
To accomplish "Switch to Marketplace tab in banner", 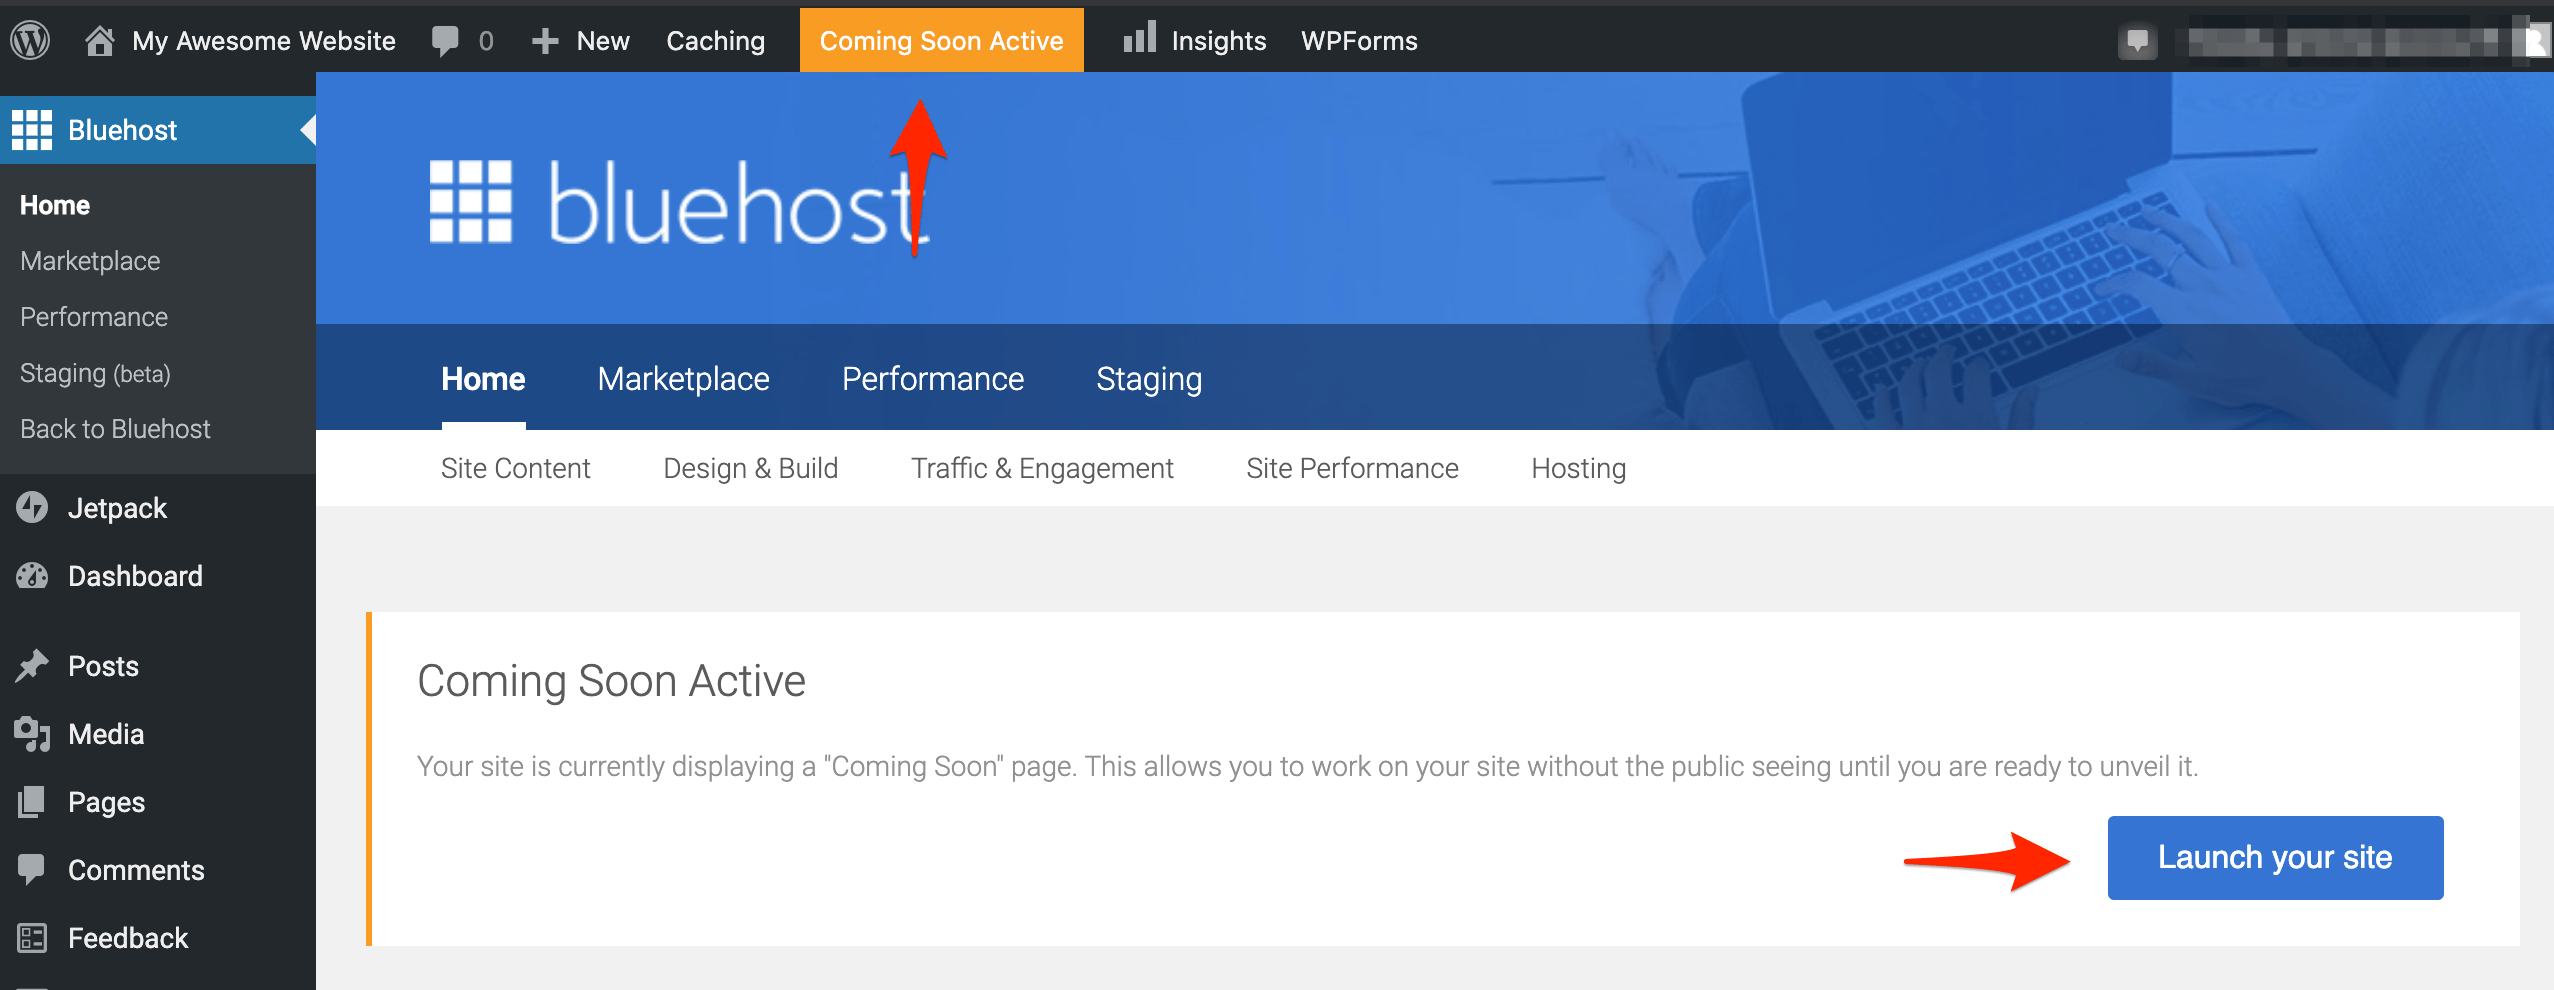I will click(683, 379).
